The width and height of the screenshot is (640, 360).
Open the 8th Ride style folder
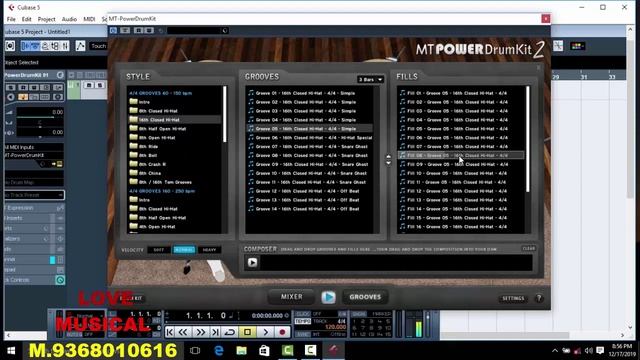149,146
